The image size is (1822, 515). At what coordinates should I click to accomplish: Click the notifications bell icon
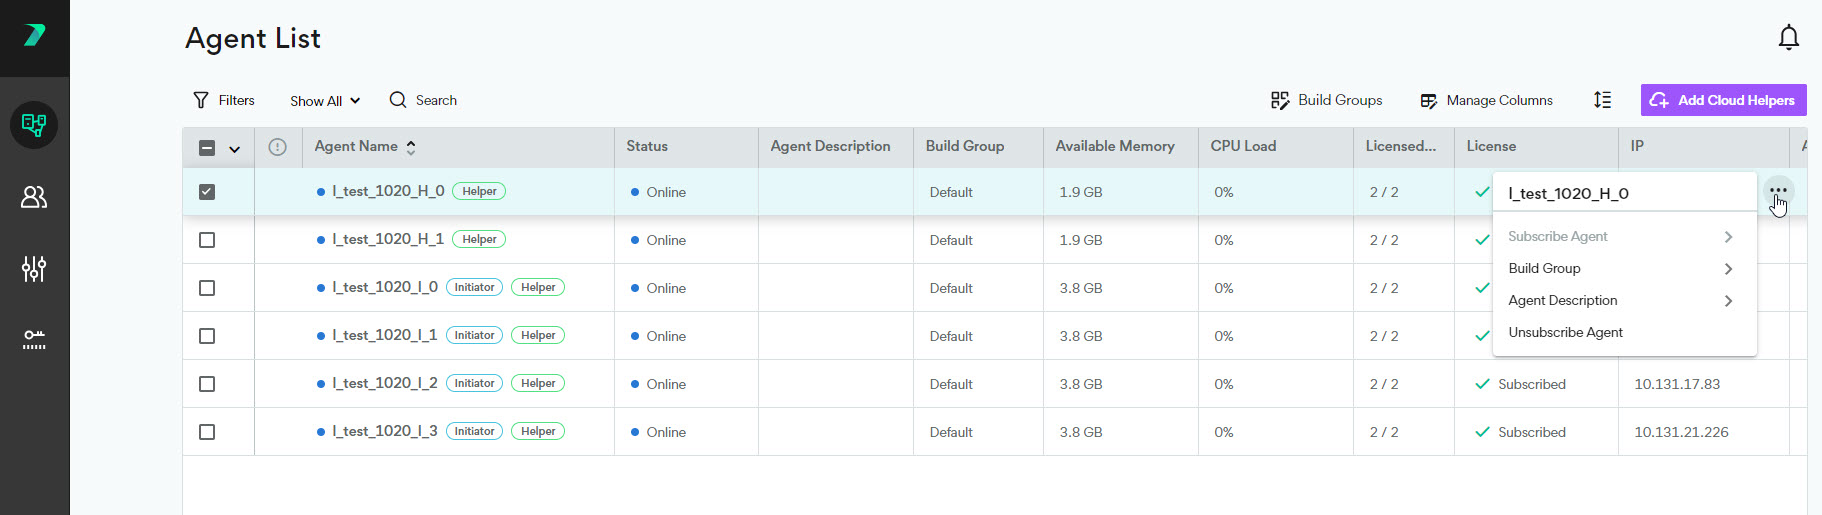click(x=1788, y=38)
